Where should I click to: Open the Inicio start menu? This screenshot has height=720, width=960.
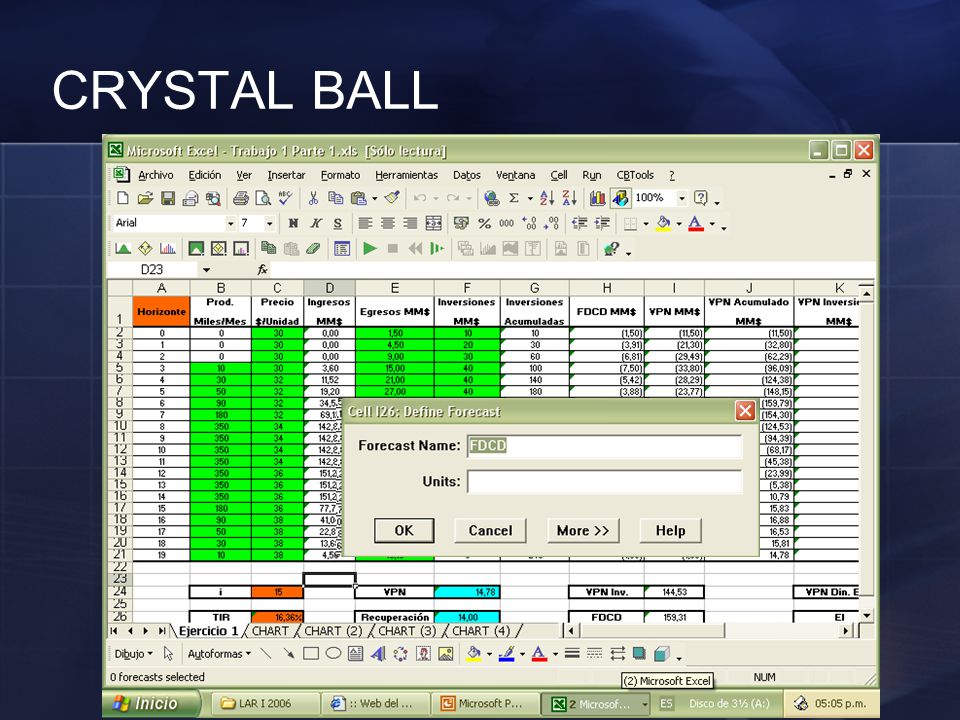click(151, 704)
